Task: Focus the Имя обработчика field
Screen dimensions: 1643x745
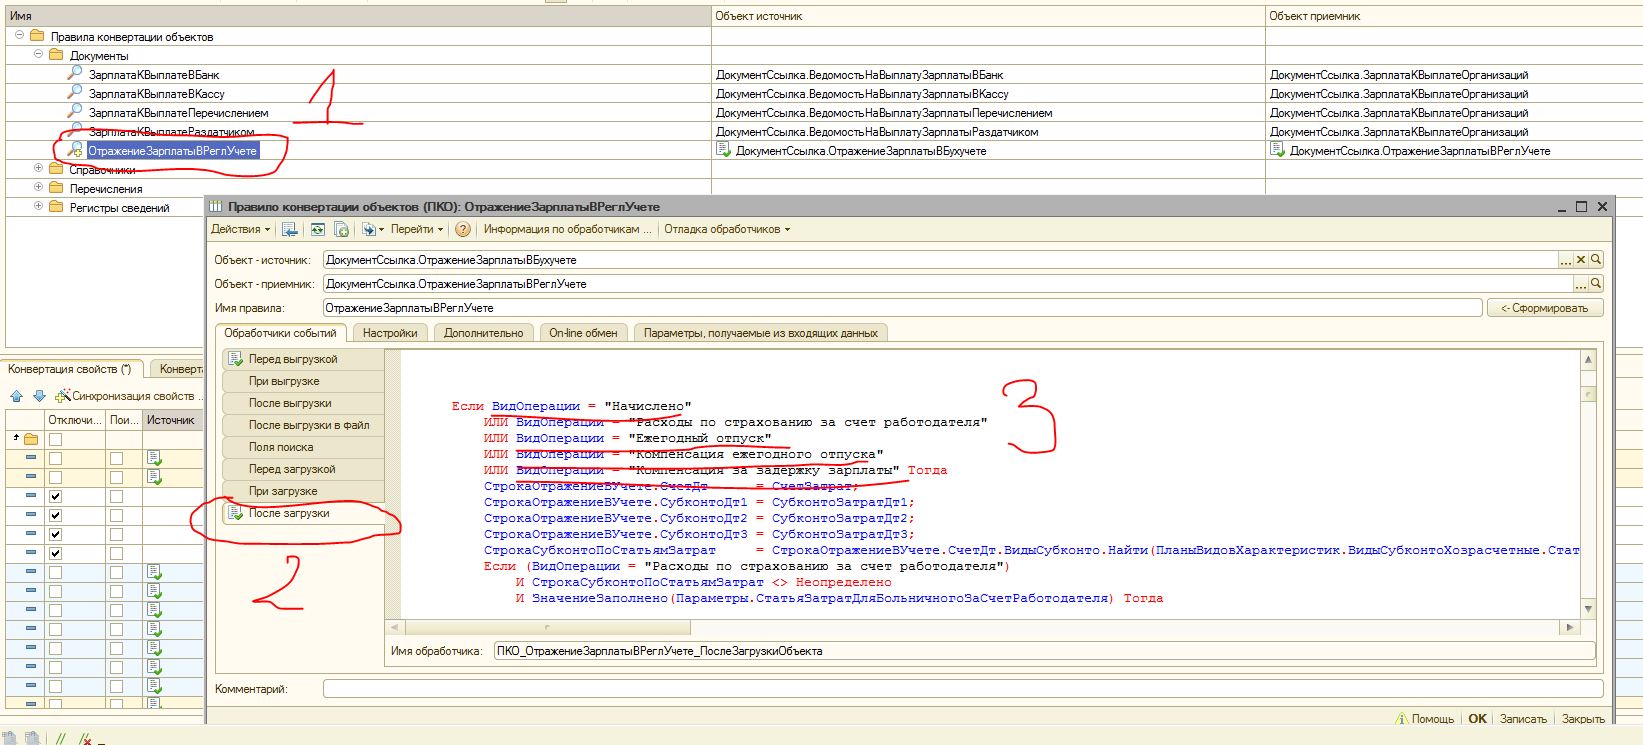Action: pos(1045,651)
